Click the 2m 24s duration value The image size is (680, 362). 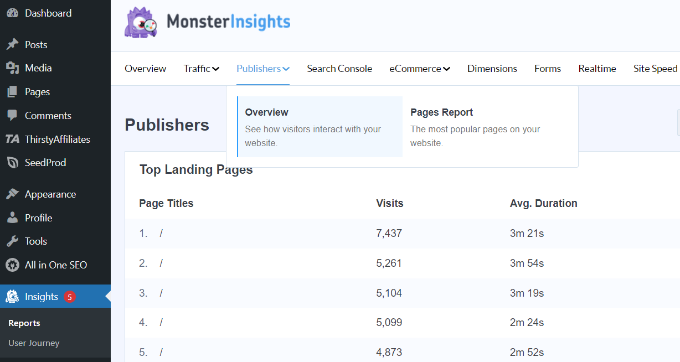pos(526,322)
